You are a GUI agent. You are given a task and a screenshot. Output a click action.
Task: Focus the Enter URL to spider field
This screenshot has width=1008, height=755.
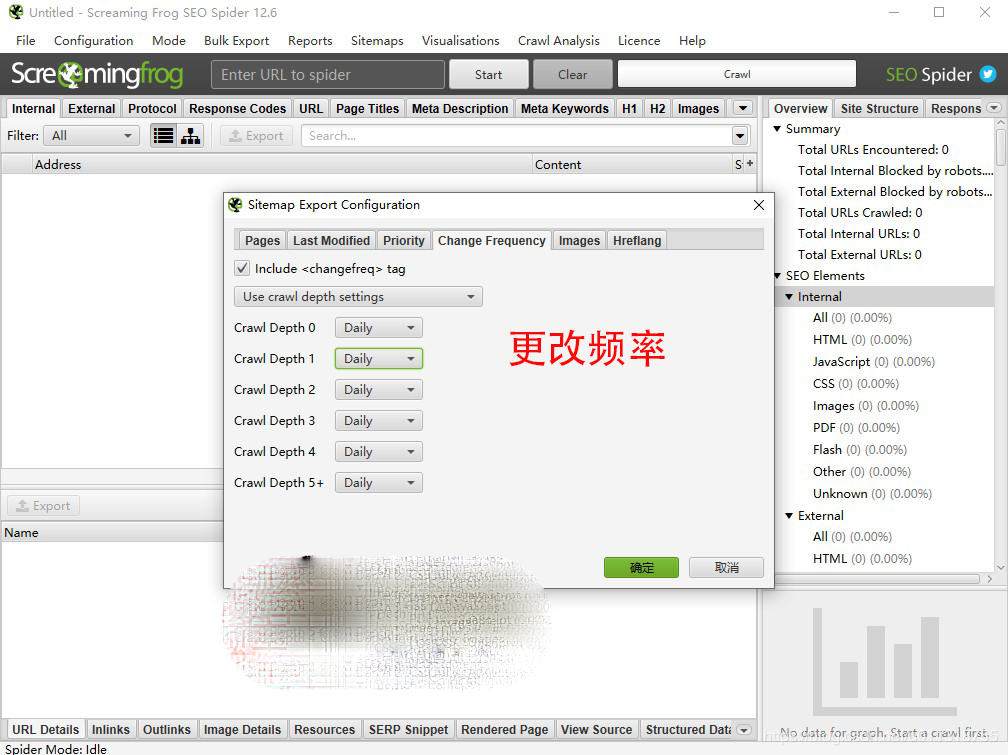tap(327, 75)
